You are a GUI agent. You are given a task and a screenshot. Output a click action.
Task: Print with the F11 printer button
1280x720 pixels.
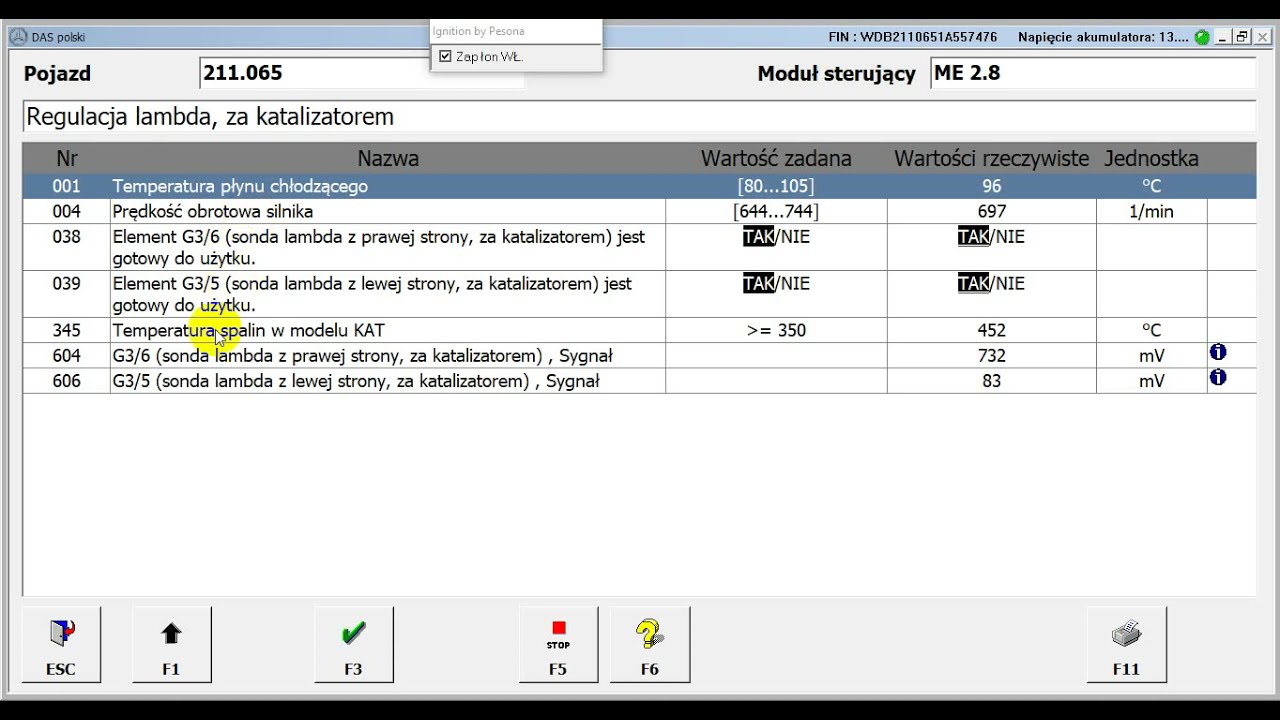pyautogui.click(x=1126, y=644)
